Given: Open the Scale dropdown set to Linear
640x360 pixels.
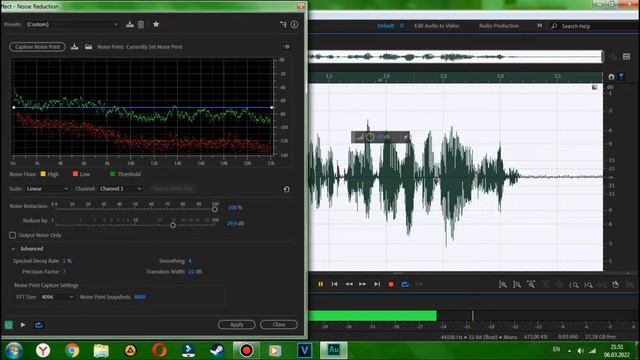Looking at the screenshot, I should [47, 189].
